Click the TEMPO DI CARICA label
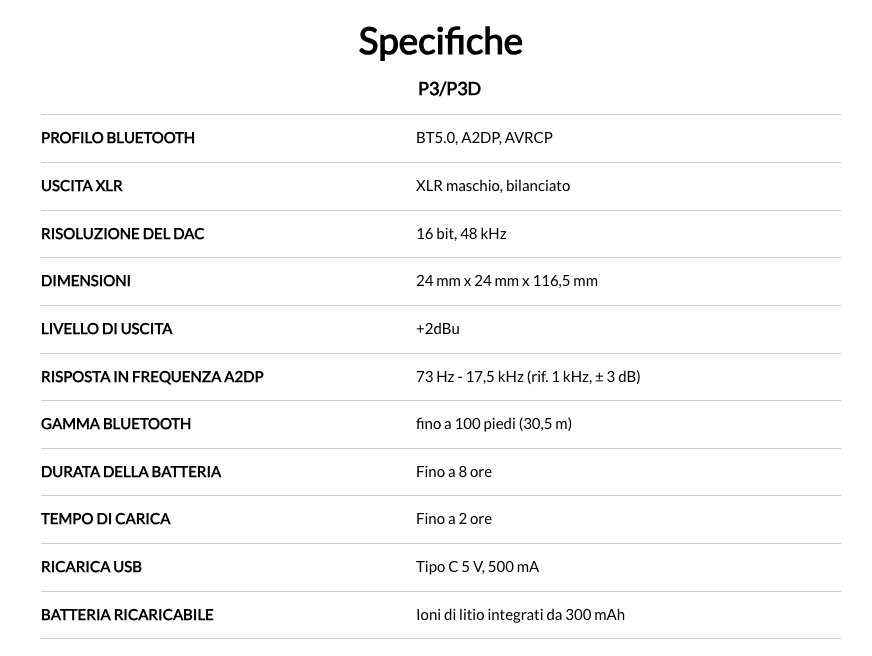The height and width of the screenshot is (656, 872). pos(106,519)
